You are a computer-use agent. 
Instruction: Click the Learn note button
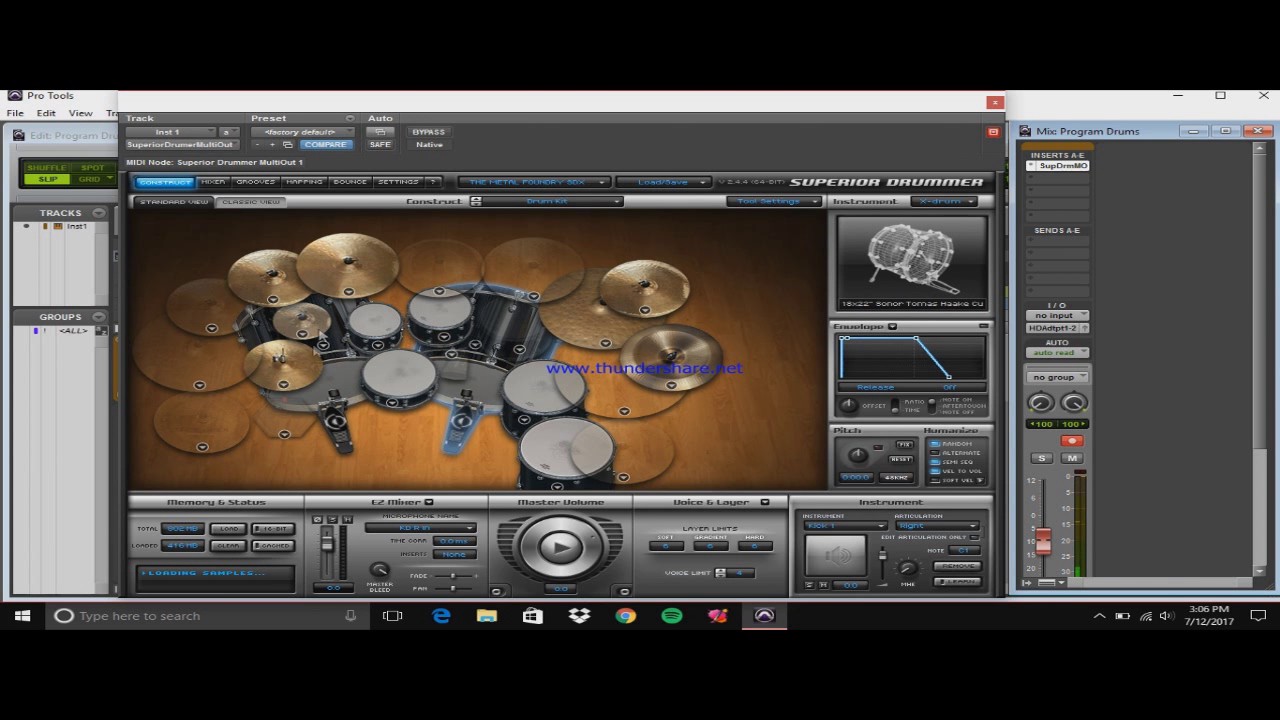pyautogui.click(x=958, y=581)
